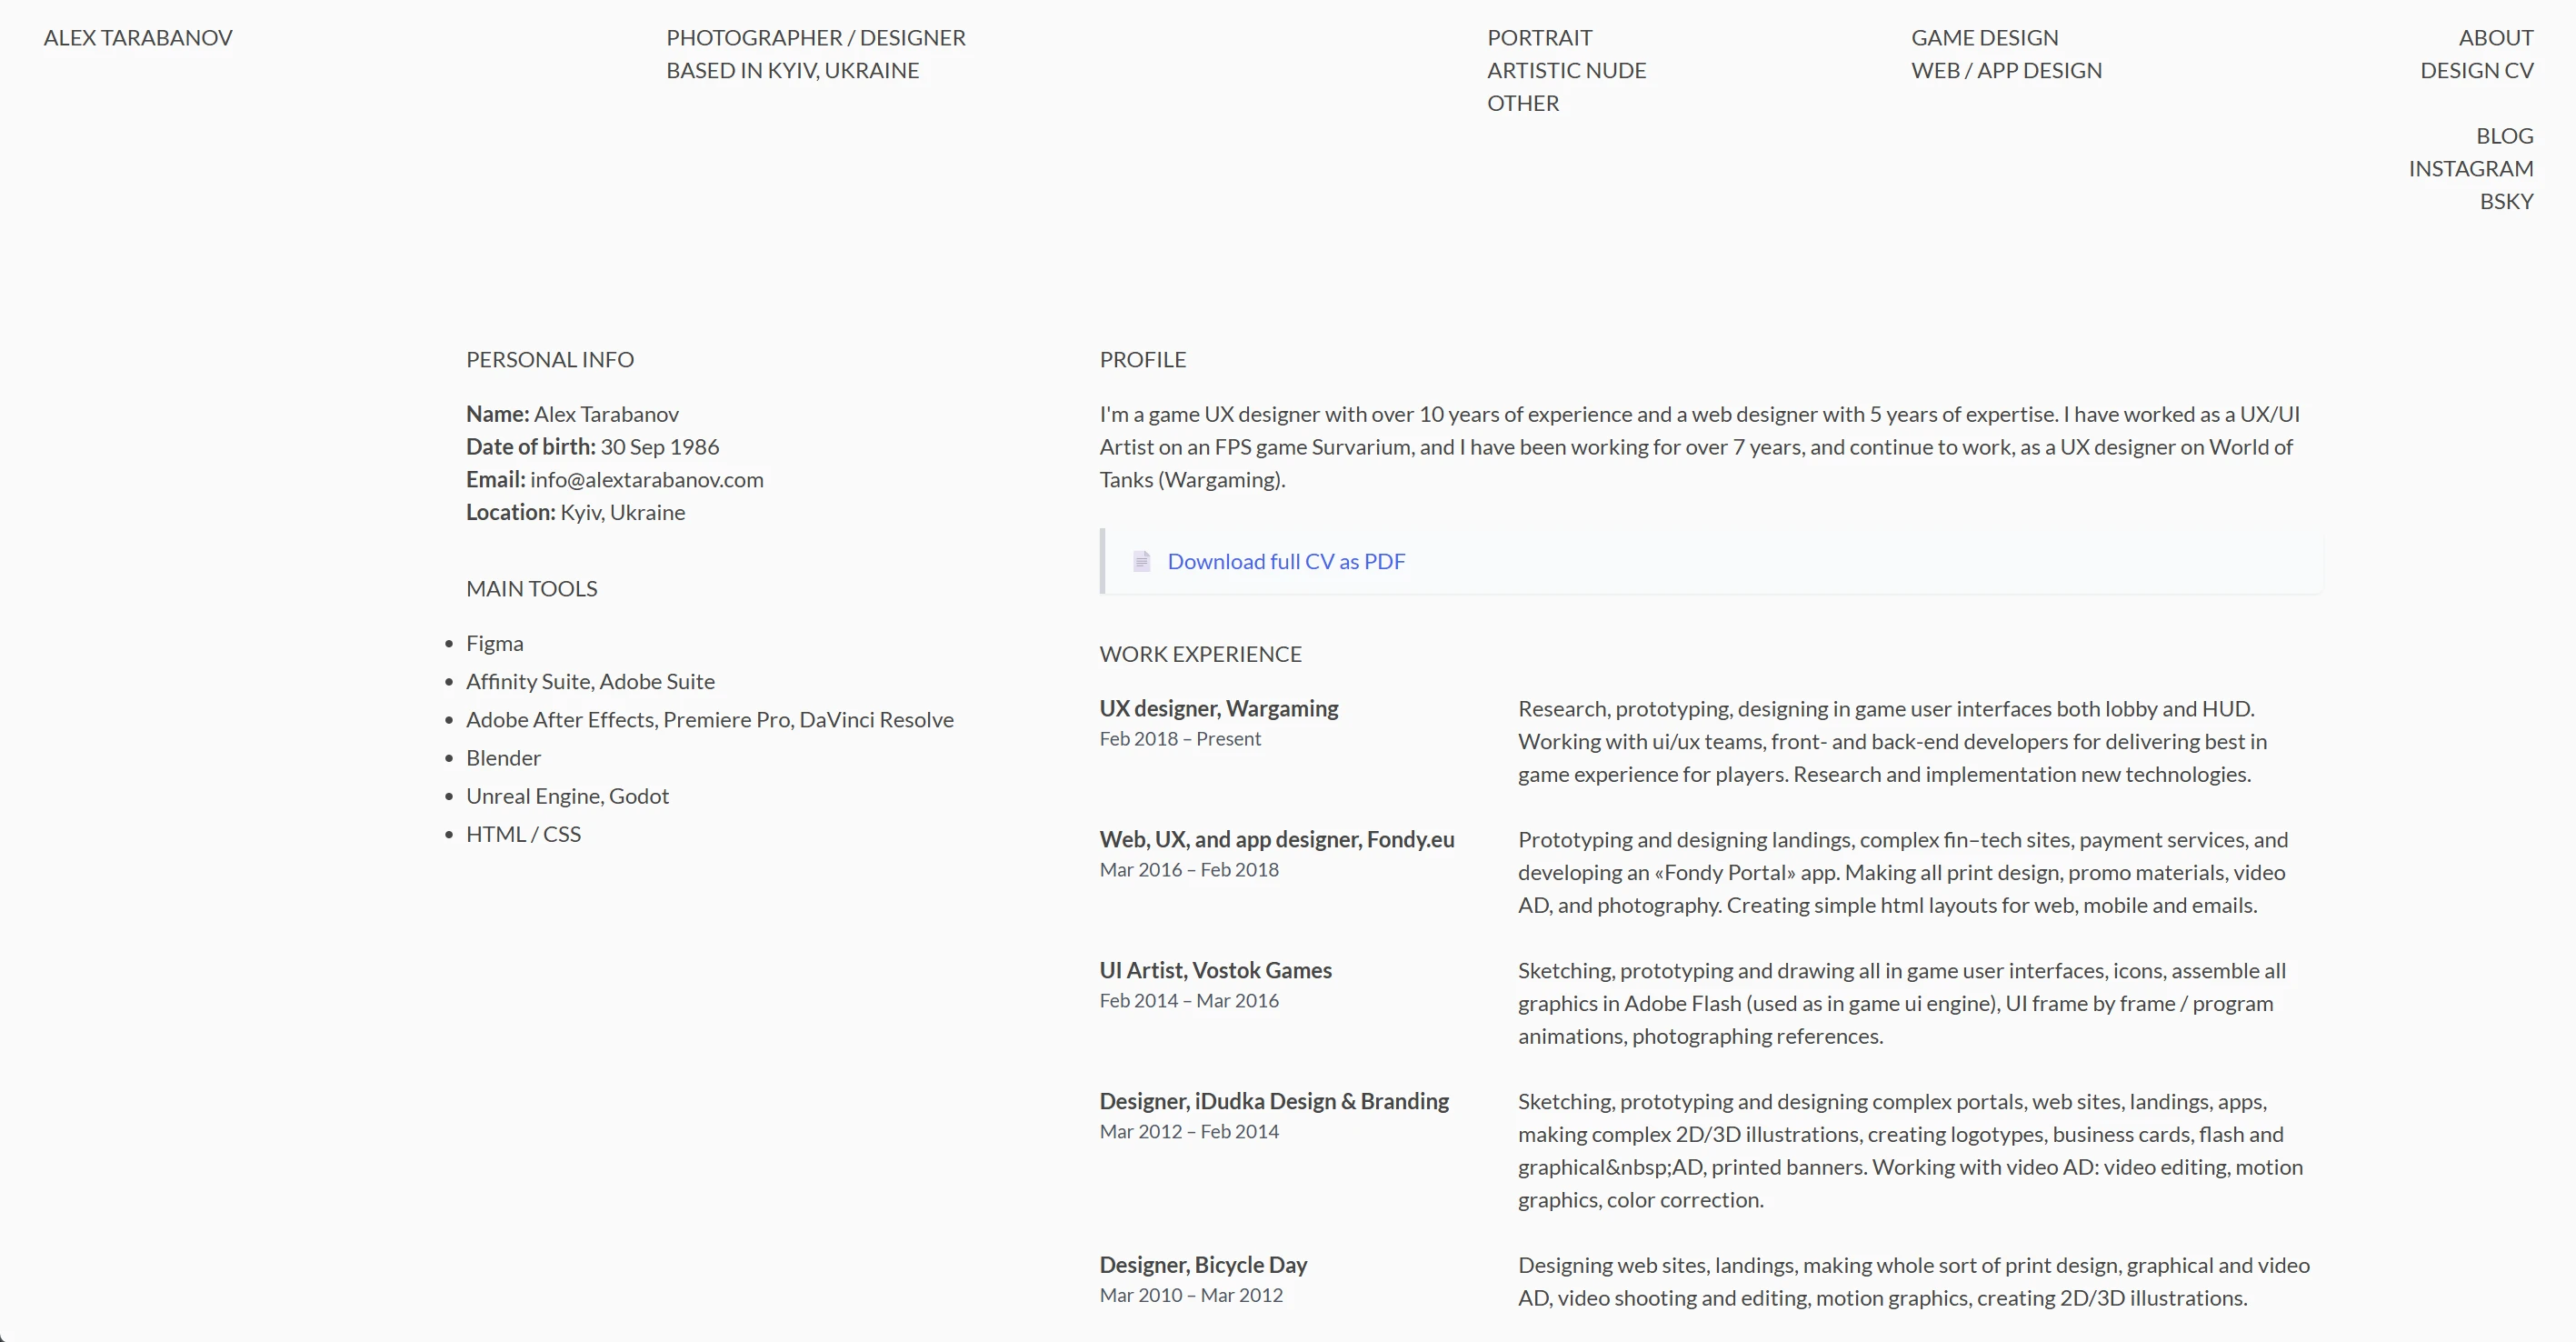Select Design CV in the navigation

[x=2476, y=71]
